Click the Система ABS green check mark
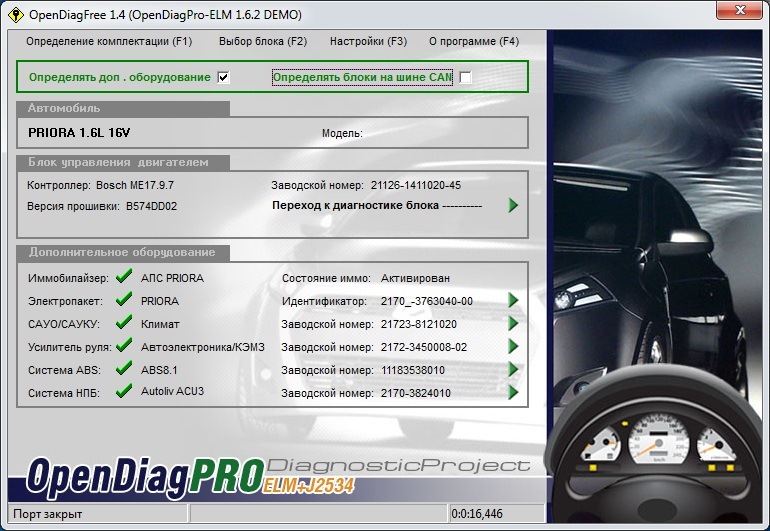770x531 pixels. (x=124, y=368)
